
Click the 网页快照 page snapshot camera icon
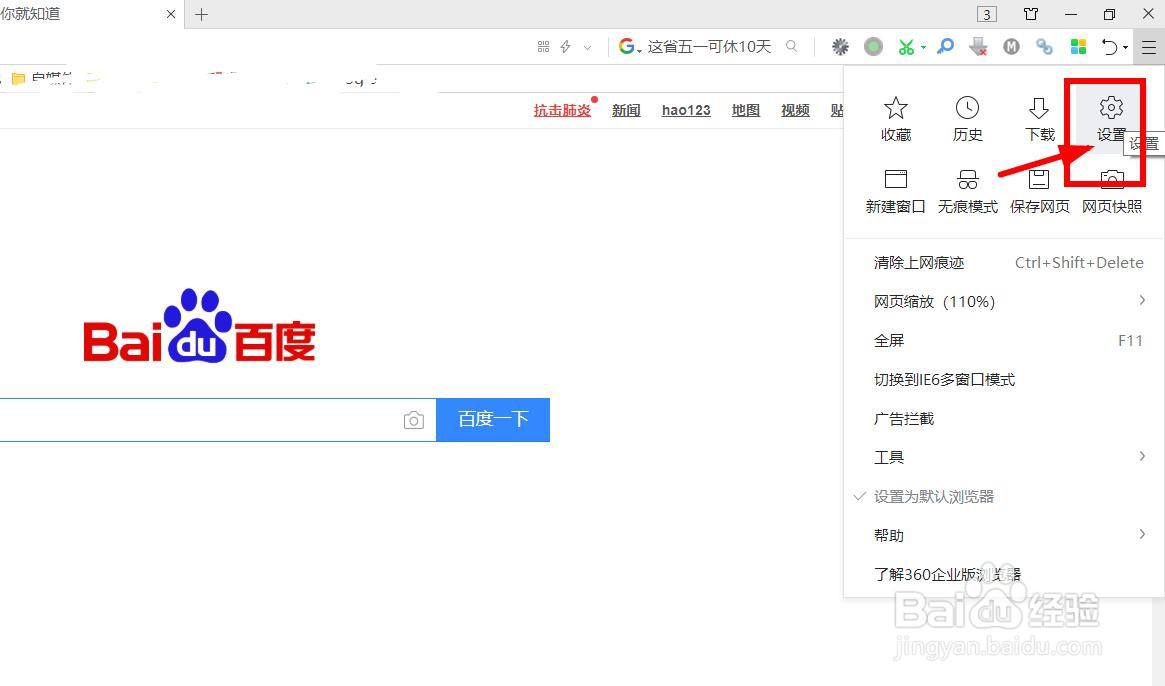(1112, 179)
